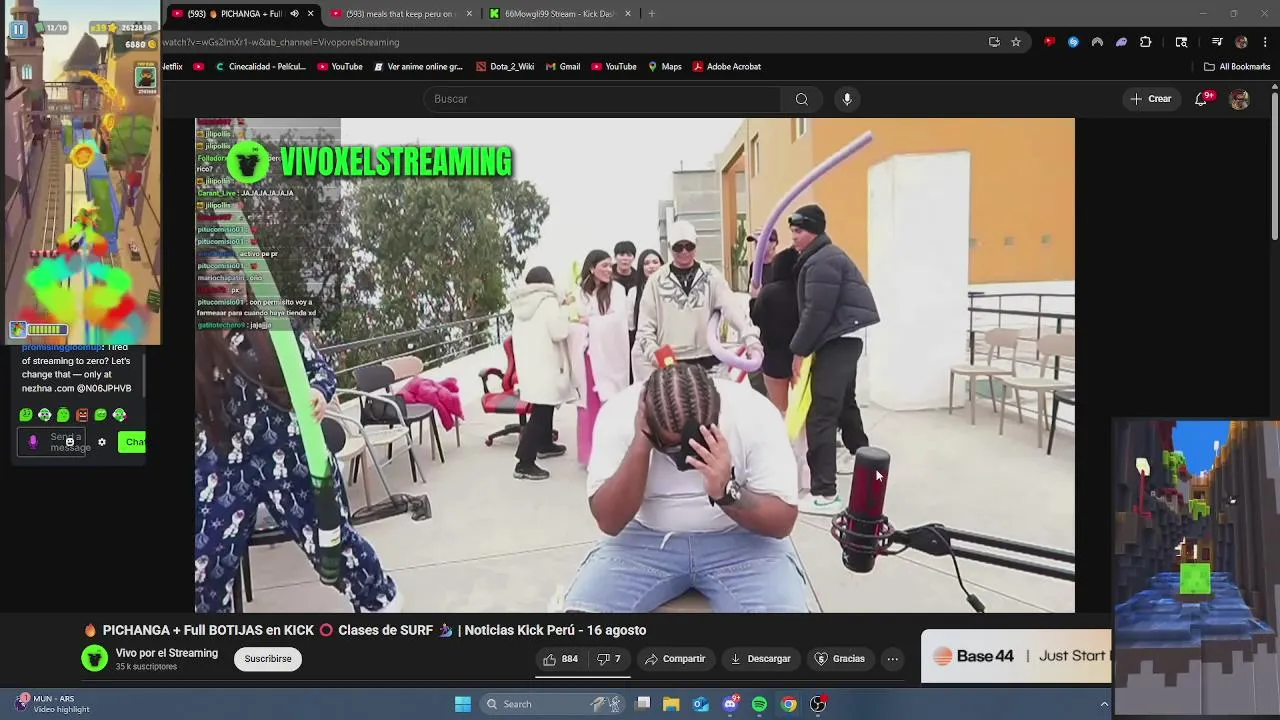Open the Base 44 advertisement banner

pos(1016,656)
